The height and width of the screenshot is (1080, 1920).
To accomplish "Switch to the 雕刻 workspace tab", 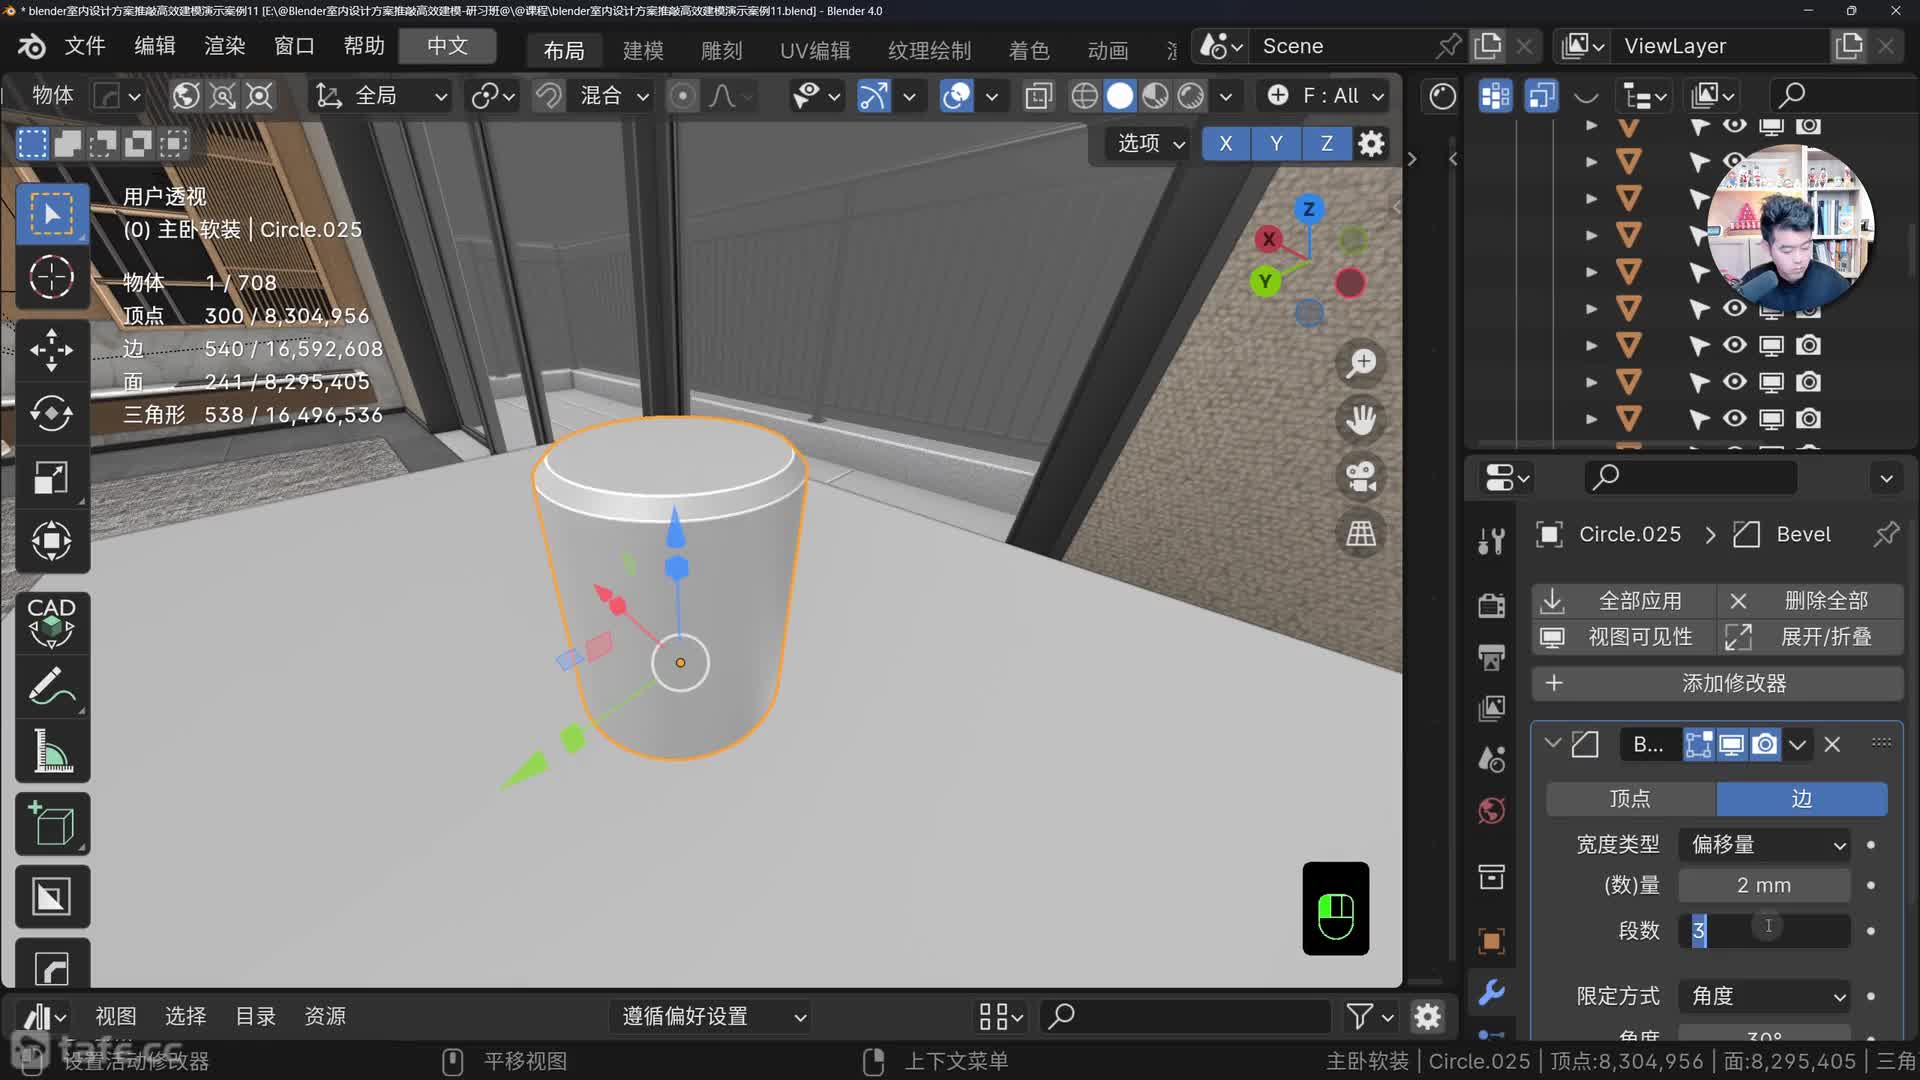I will 721,50.
